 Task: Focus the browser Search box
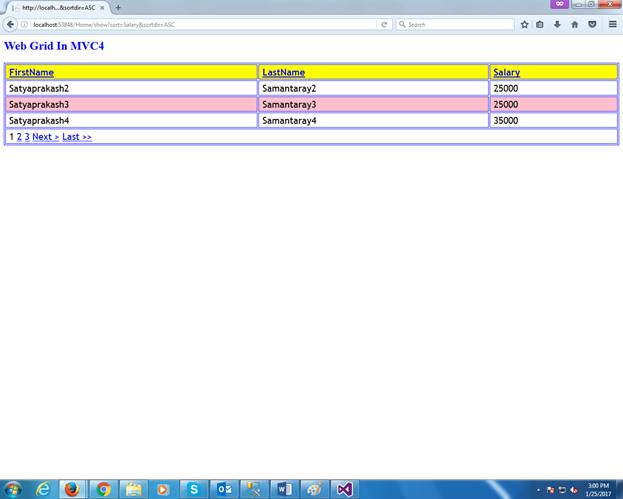click(x=455, y=25)
